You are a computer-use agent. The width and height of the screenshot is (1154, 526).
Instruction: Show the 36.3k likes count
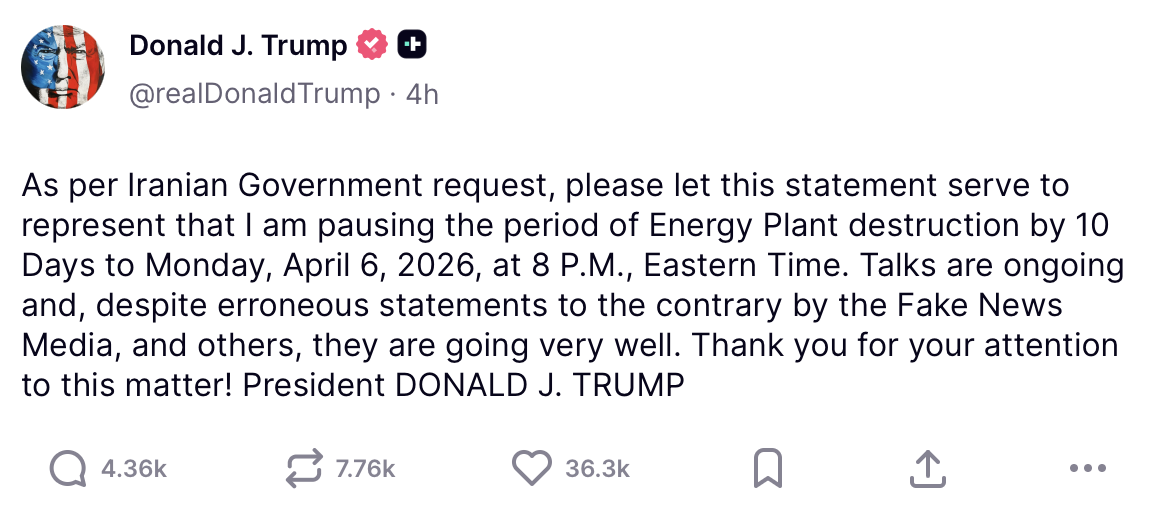click(597, 469)
